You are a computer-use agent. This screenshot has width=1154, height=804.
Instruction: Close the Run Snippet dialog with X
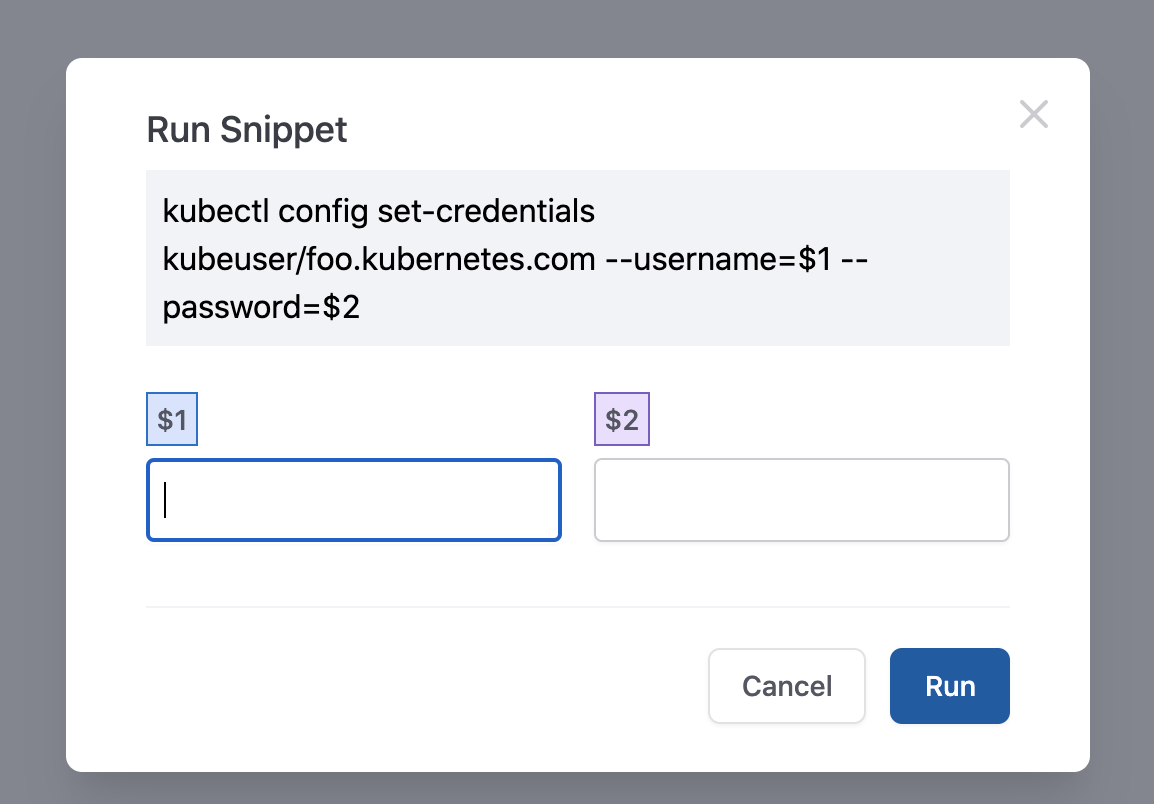tap(1033, 114)
